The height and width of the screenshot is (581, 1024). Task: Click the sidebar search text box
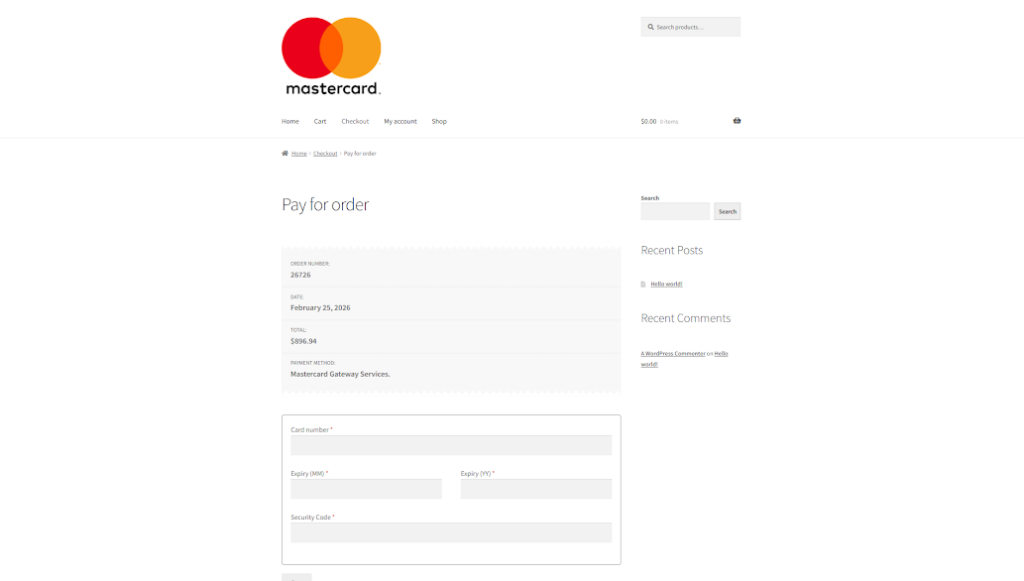coord(675,211)
